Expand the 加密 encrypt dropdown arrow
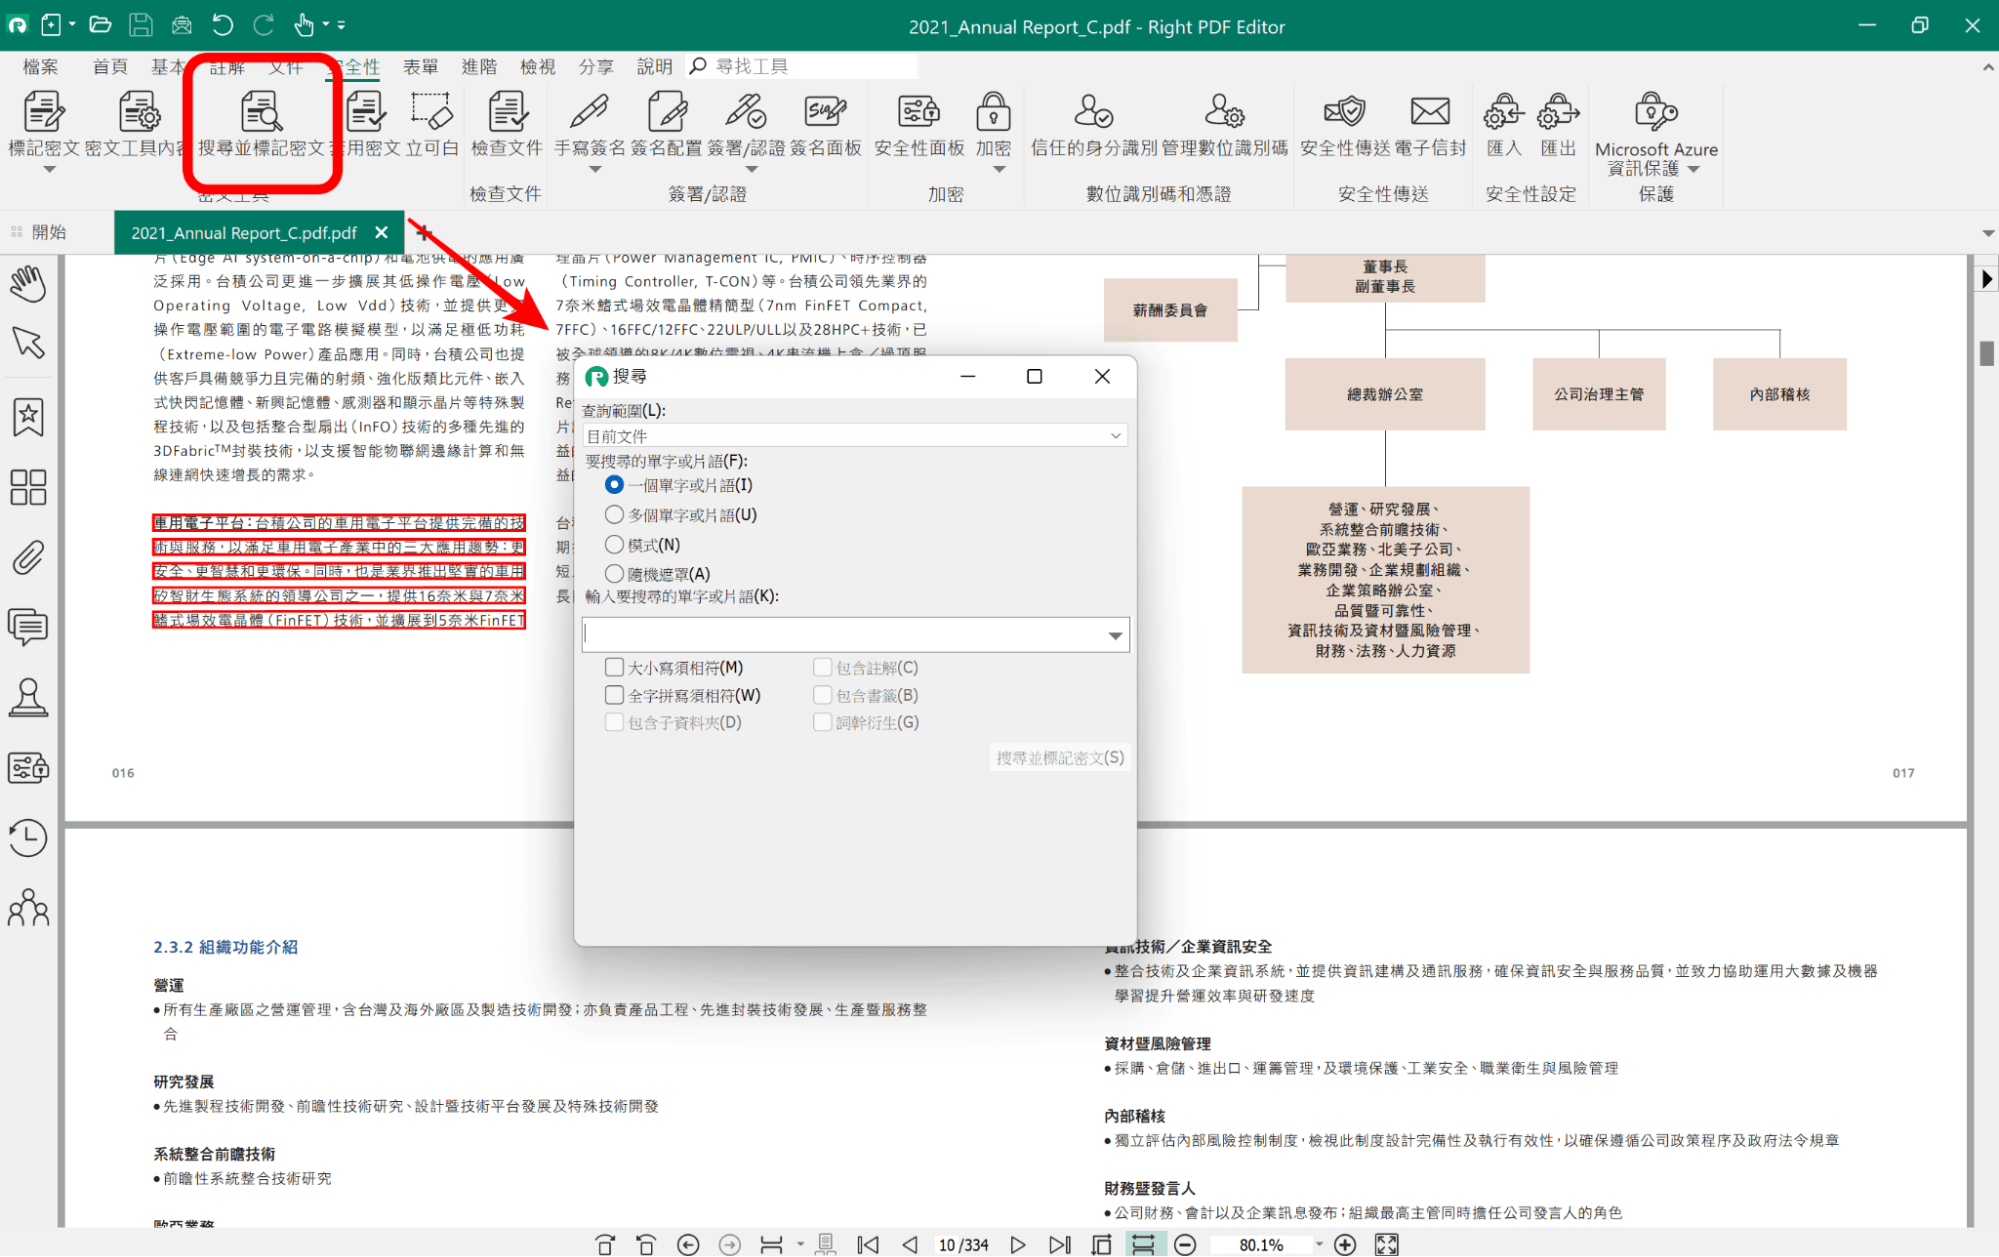 (998, 170)
